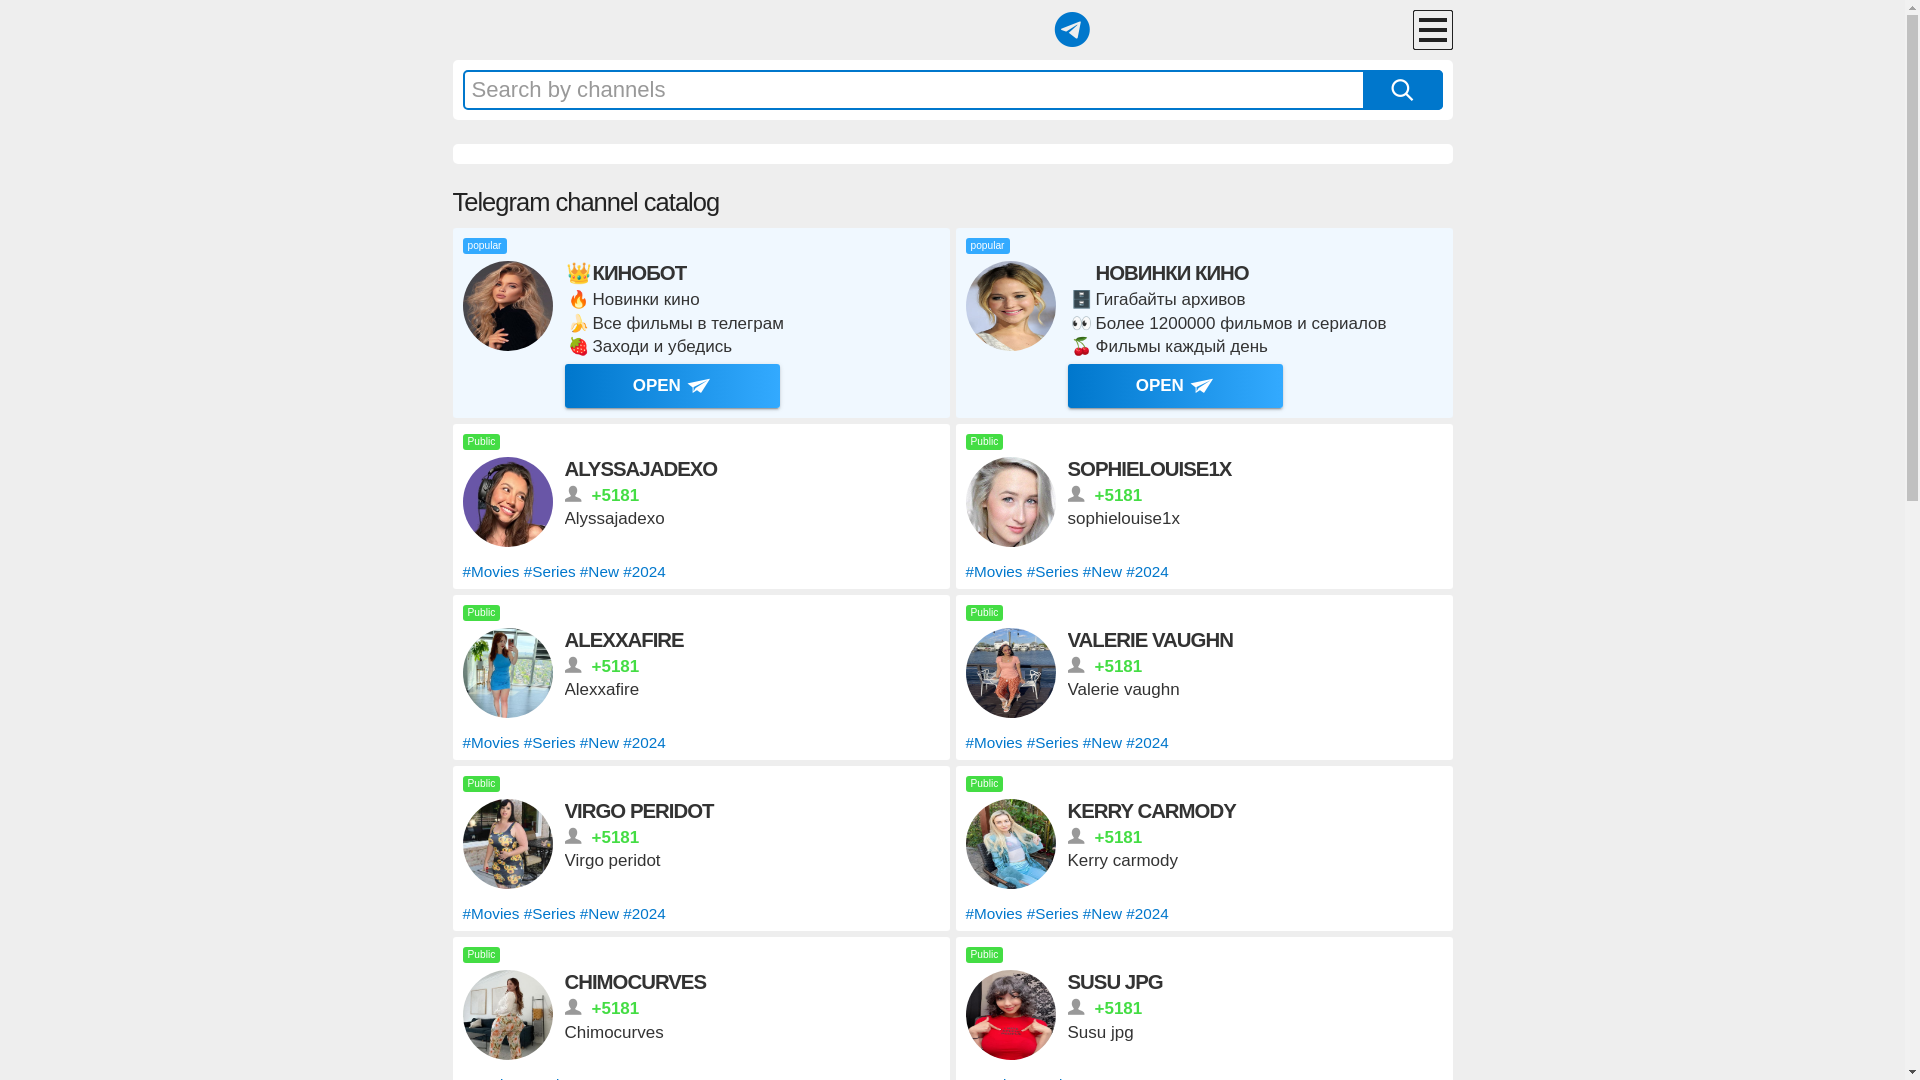1920x1080 pixels.
Task: Click the cherry emoji before 'Фильмы каждый день'
Action: click(1081, 347)
